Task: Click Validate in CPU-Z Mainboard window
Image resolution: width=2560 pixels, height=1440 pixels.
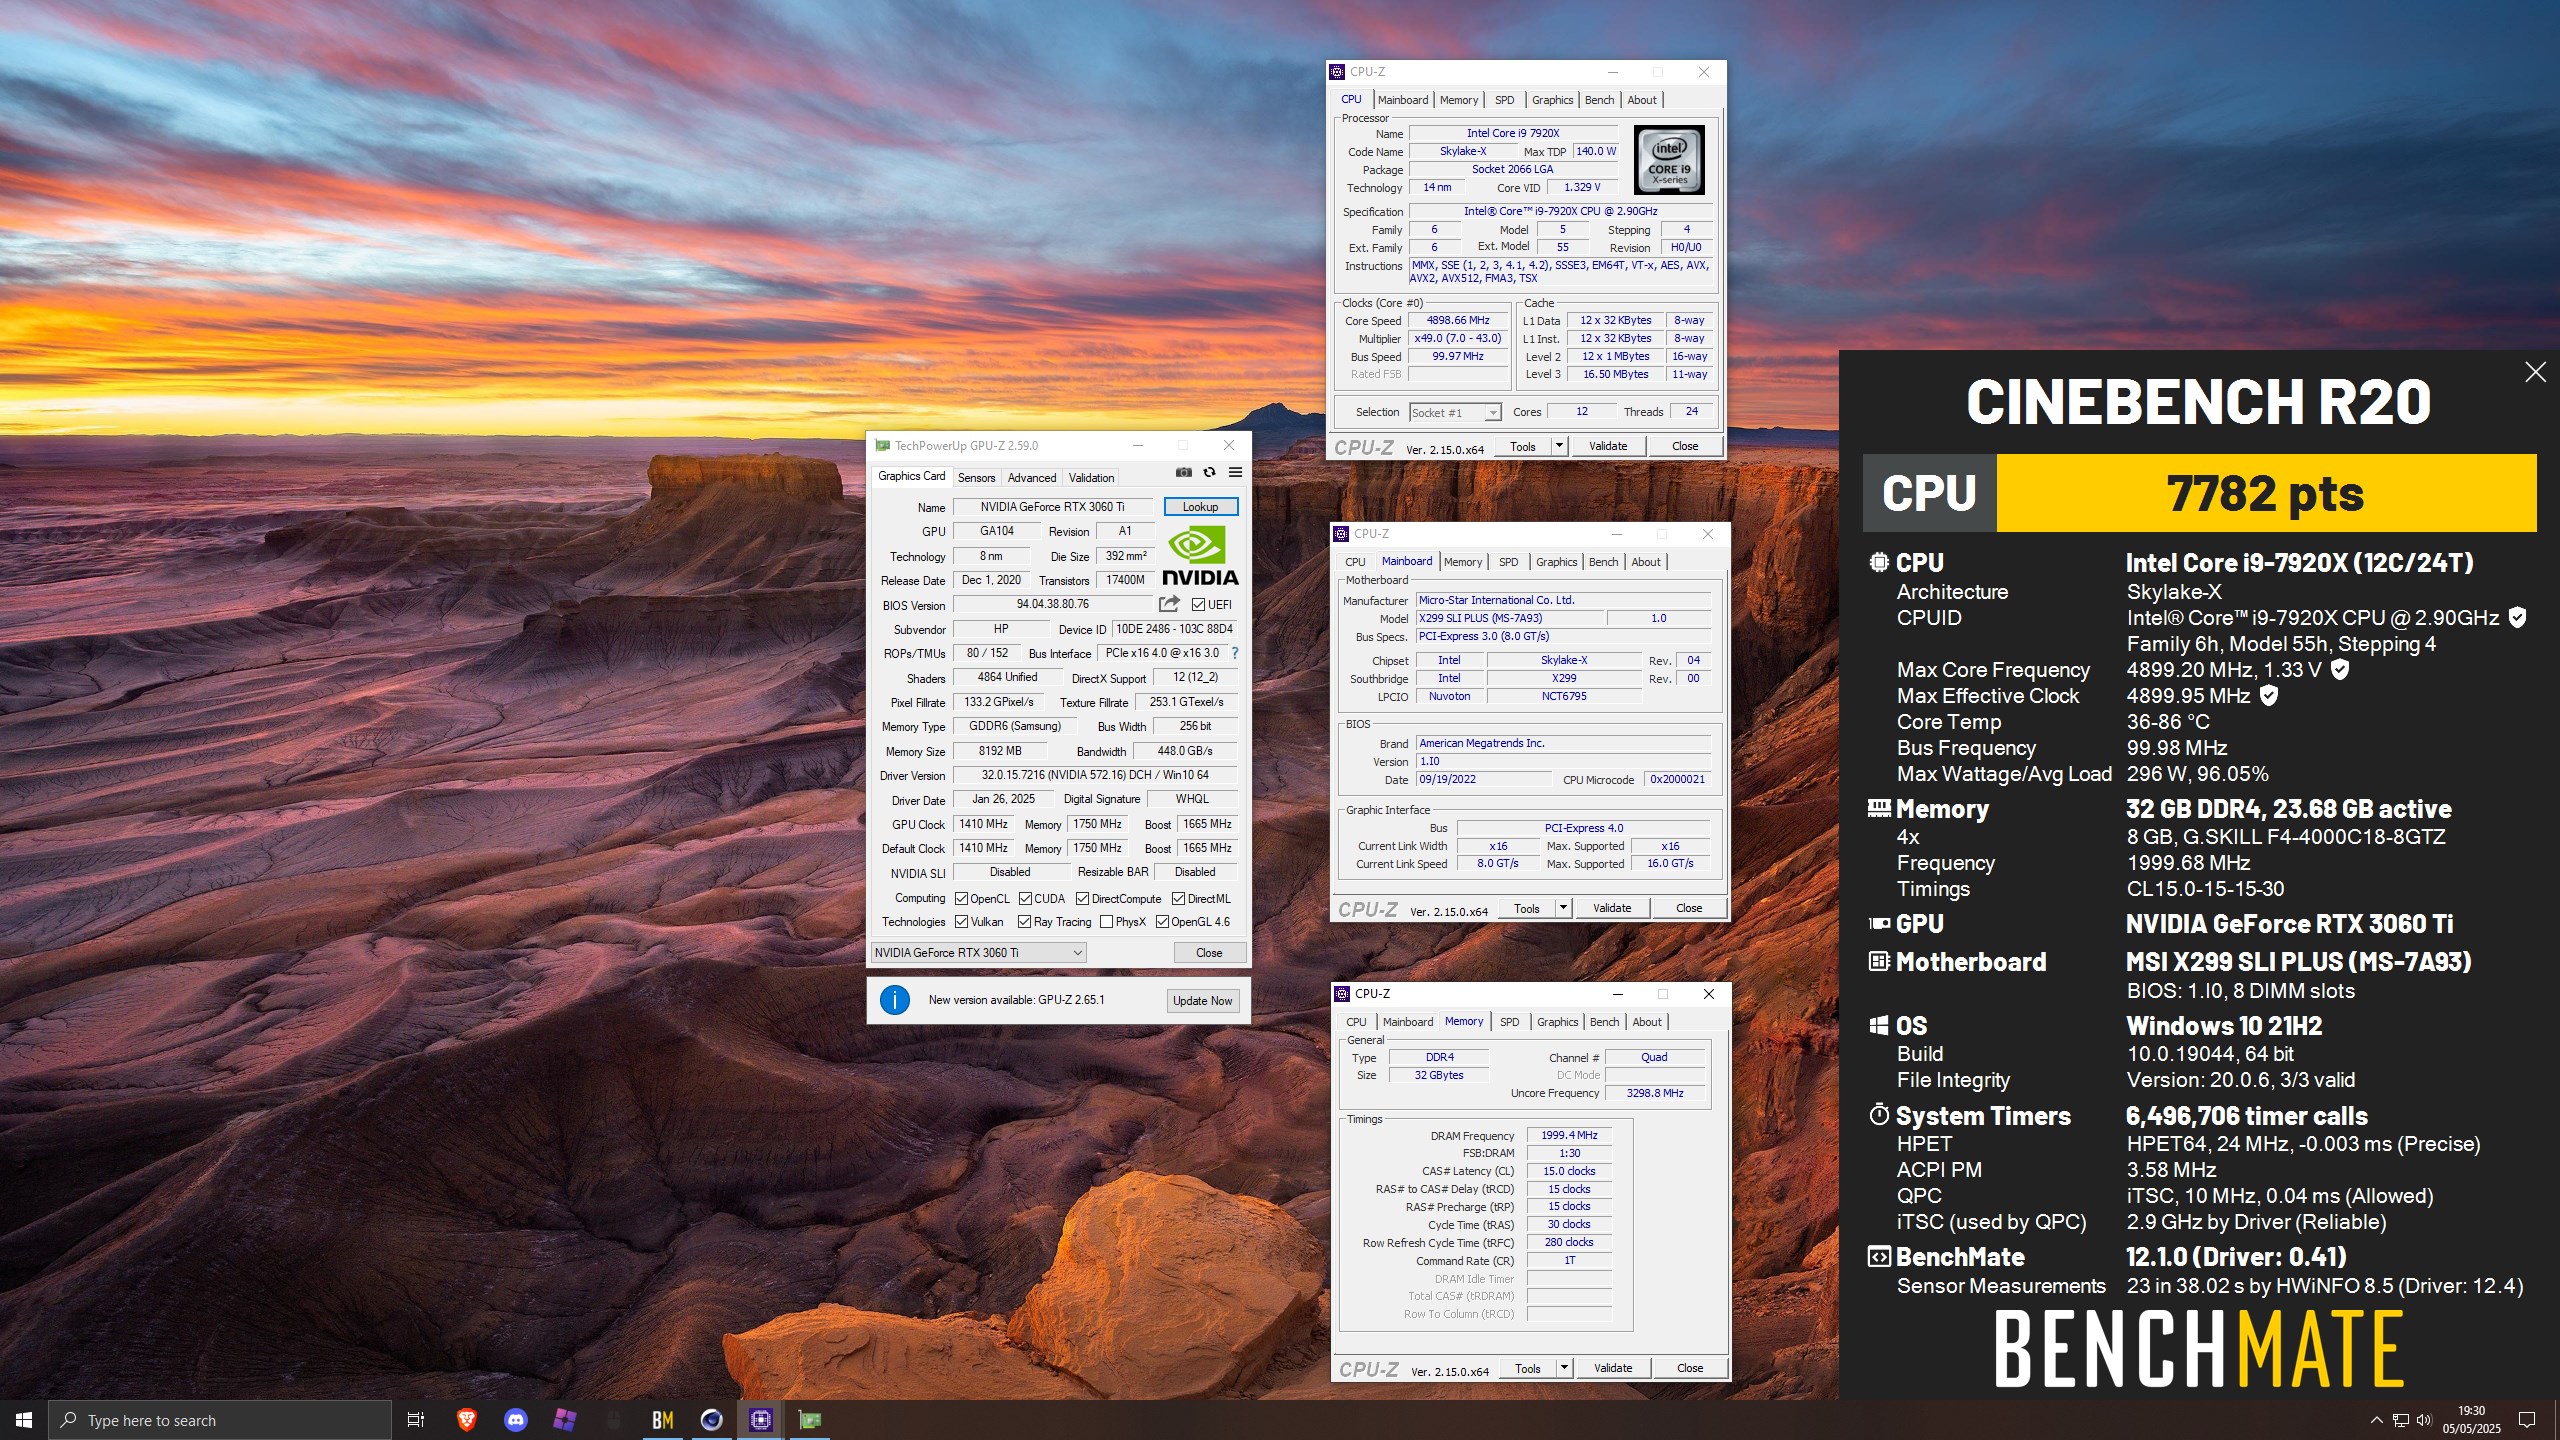Action: (1612, 908)
